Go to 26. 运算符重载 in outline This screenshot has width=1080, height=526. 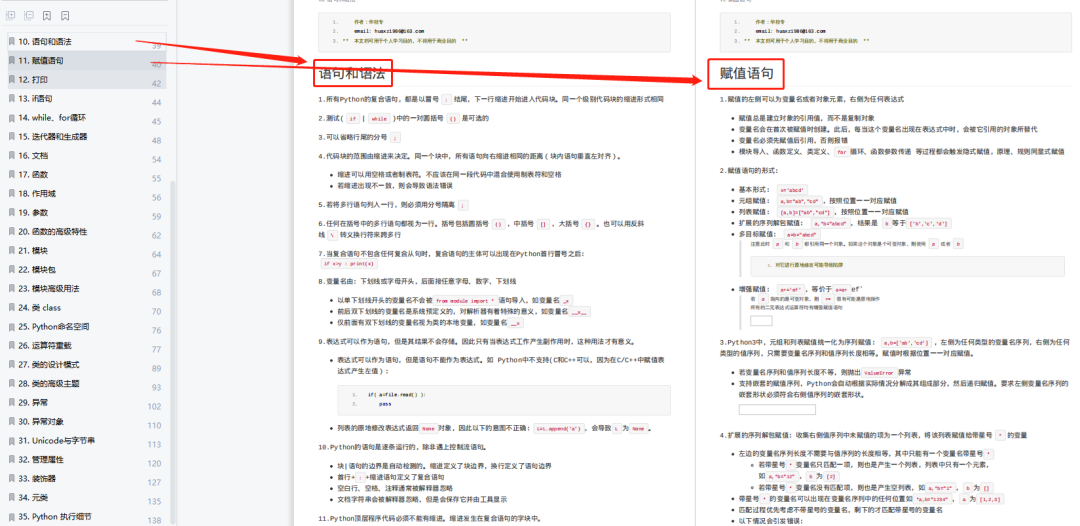pos(87,346)
